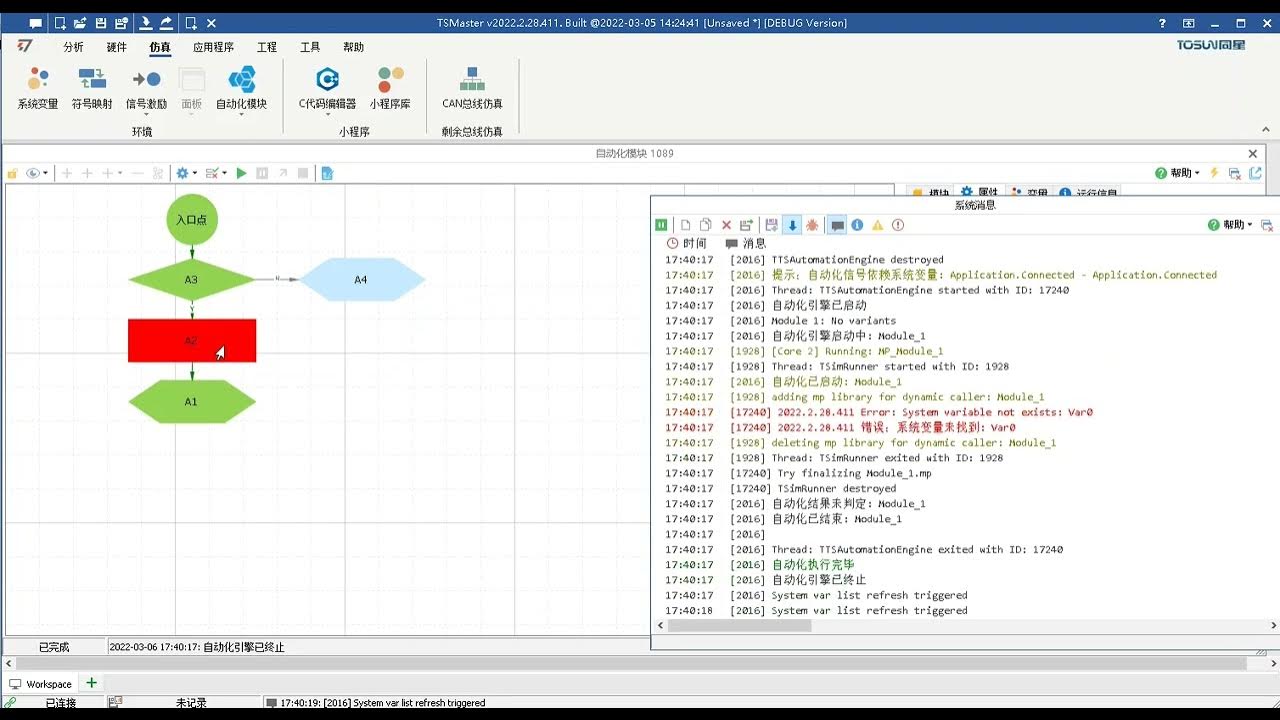The height and width of the screenshot is (720, 1280).
Task: Open the 分析 ribbon tab
Action: [x=73, y=47]
